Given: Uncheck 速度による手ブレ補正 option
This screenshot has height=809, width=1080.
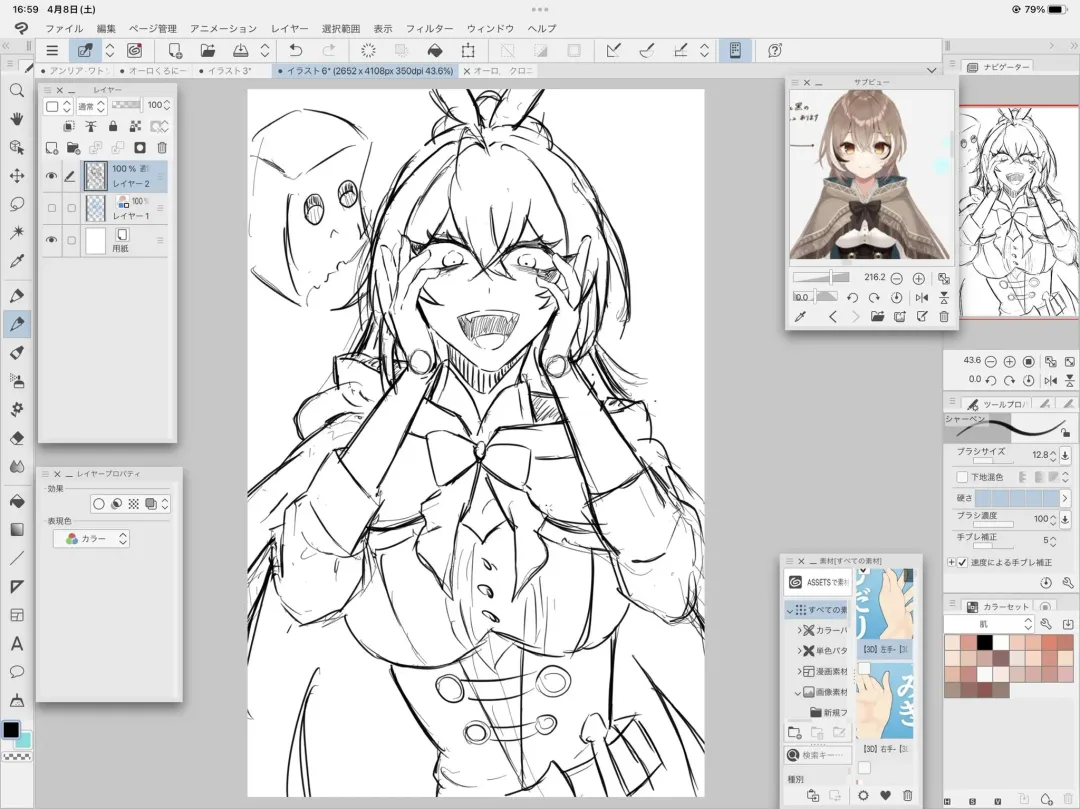Looking at the screenshot, I should tap(962, 562).
